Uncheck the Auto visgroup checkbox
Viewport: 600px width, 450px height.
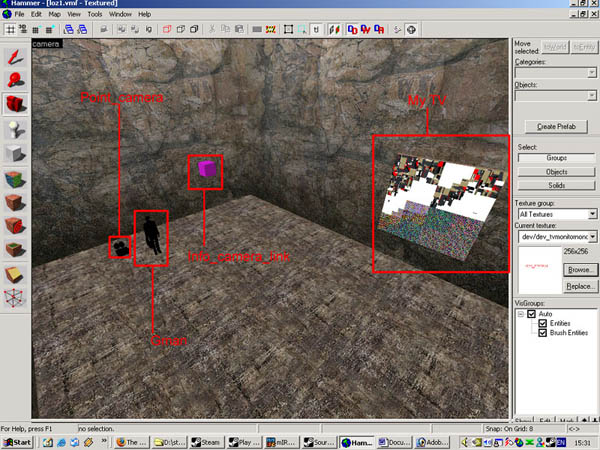(x=532, y=313)
